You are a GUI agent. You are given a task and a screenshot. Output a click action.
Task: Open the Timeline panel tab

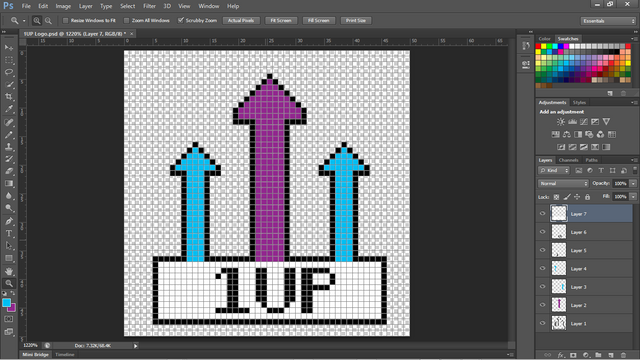coord(65,355)
